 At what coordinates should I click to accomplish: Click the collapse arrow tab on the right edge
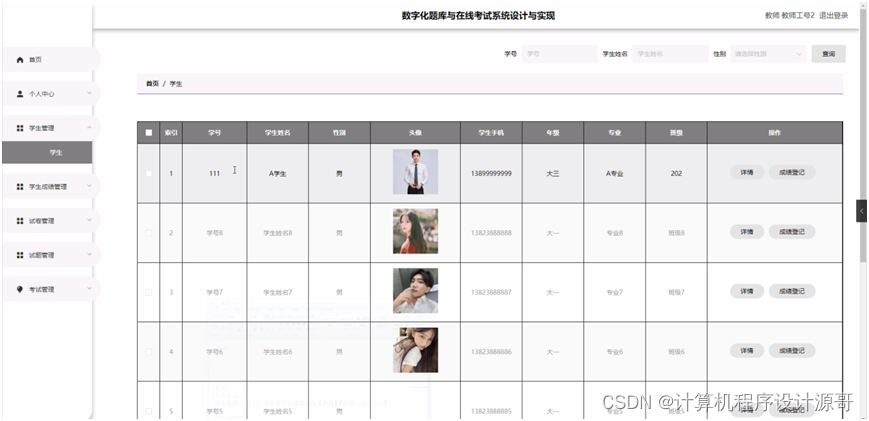tap(861, 211)
